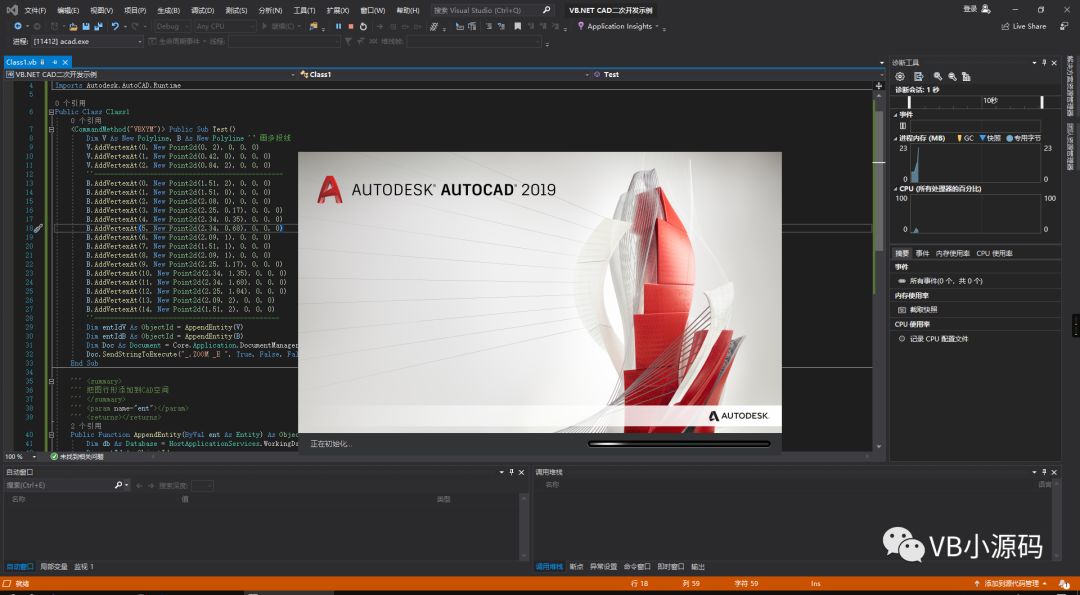The image size is (1080, 595).
Task: Open the 工具(T) menu
Action: pyautogui.click(x=304, y=10)
